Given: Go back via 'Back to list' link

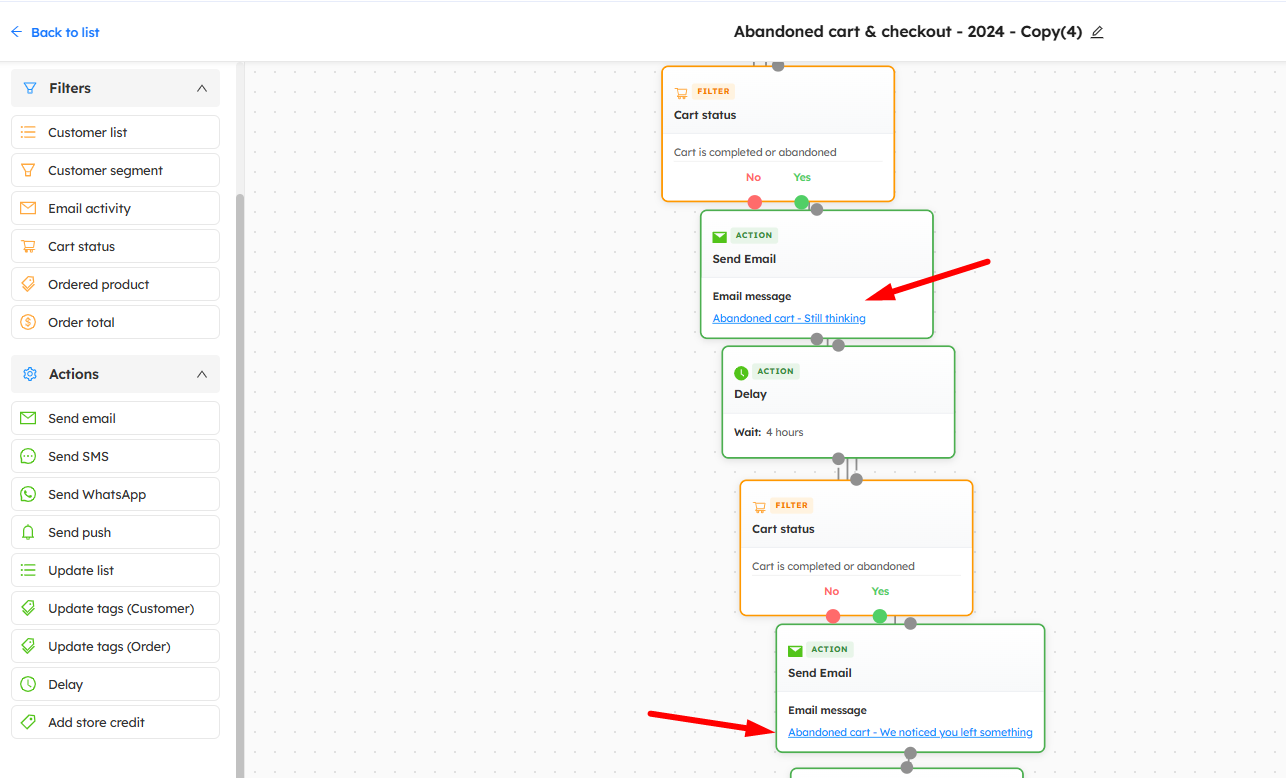Looking at the screenshot, I should tap(65, 32).
